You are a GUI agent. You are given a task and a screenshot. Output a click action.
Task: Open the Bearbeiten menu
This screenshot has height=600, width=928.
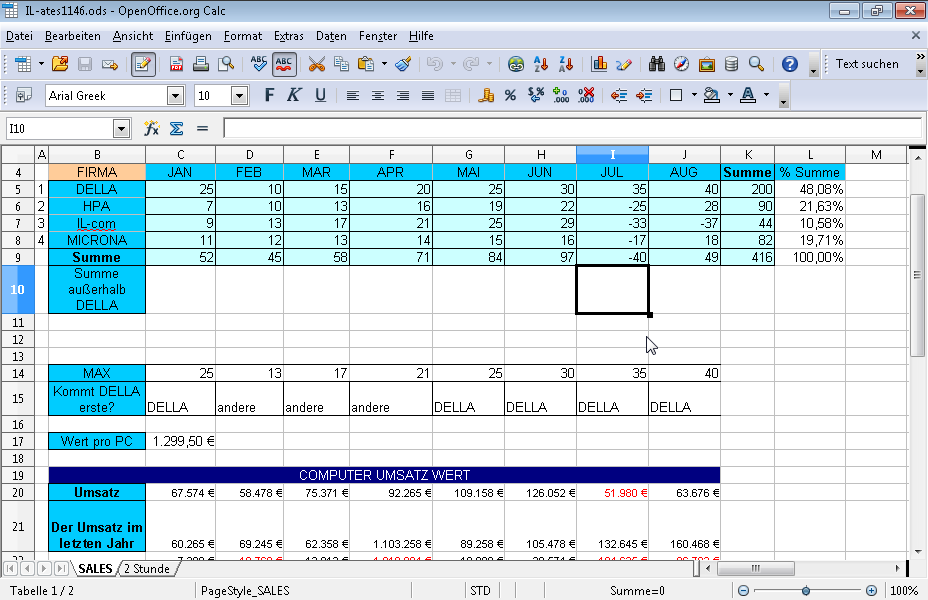73,36
